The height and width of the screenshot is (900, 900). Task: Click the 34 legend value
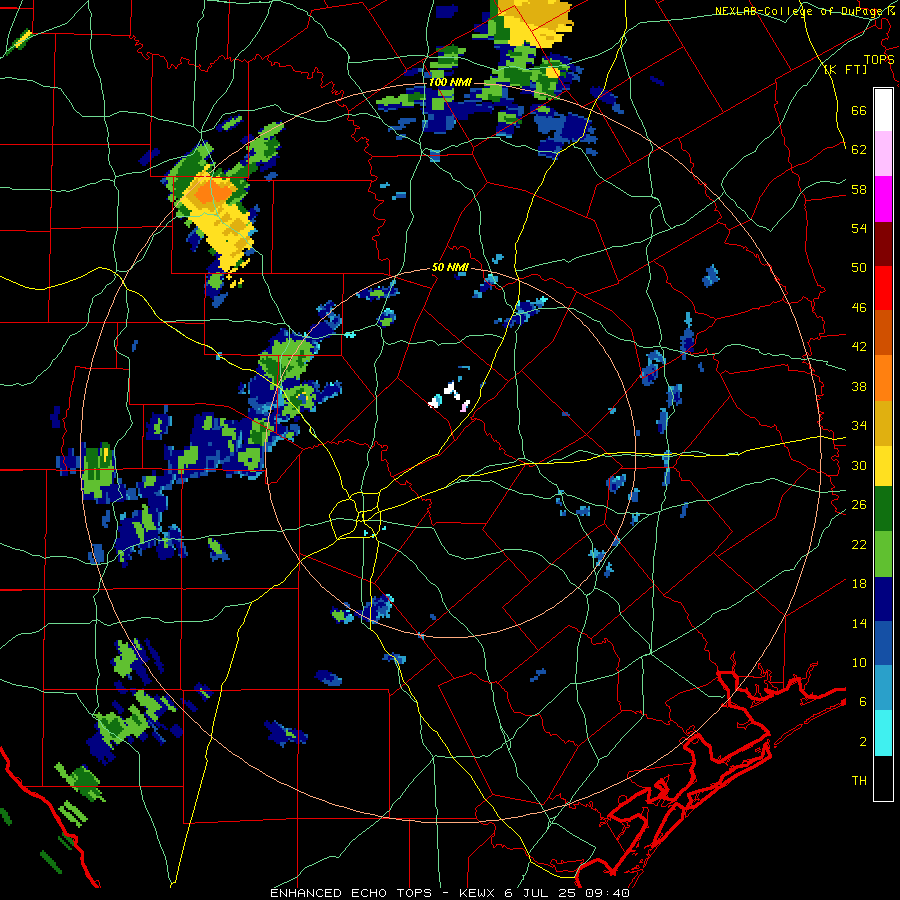pyautogui.click(x=859, y=426)
